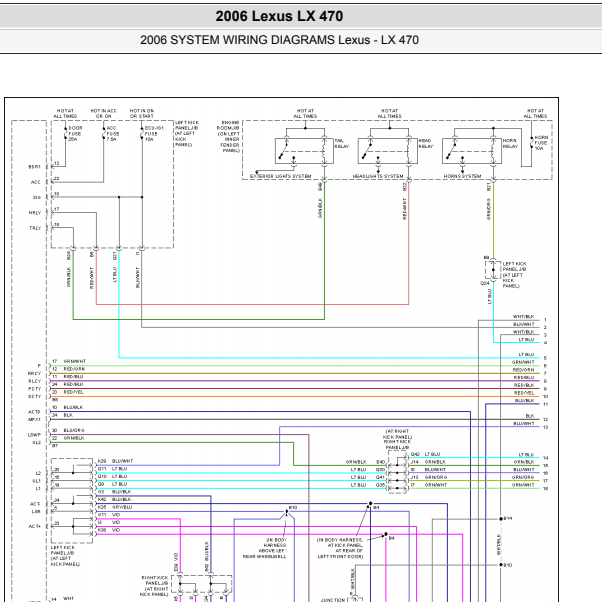Click the "HEADLIGHTS SYSTEM" text
This screenshot has width=602, height=602.
tap(378, 176)
